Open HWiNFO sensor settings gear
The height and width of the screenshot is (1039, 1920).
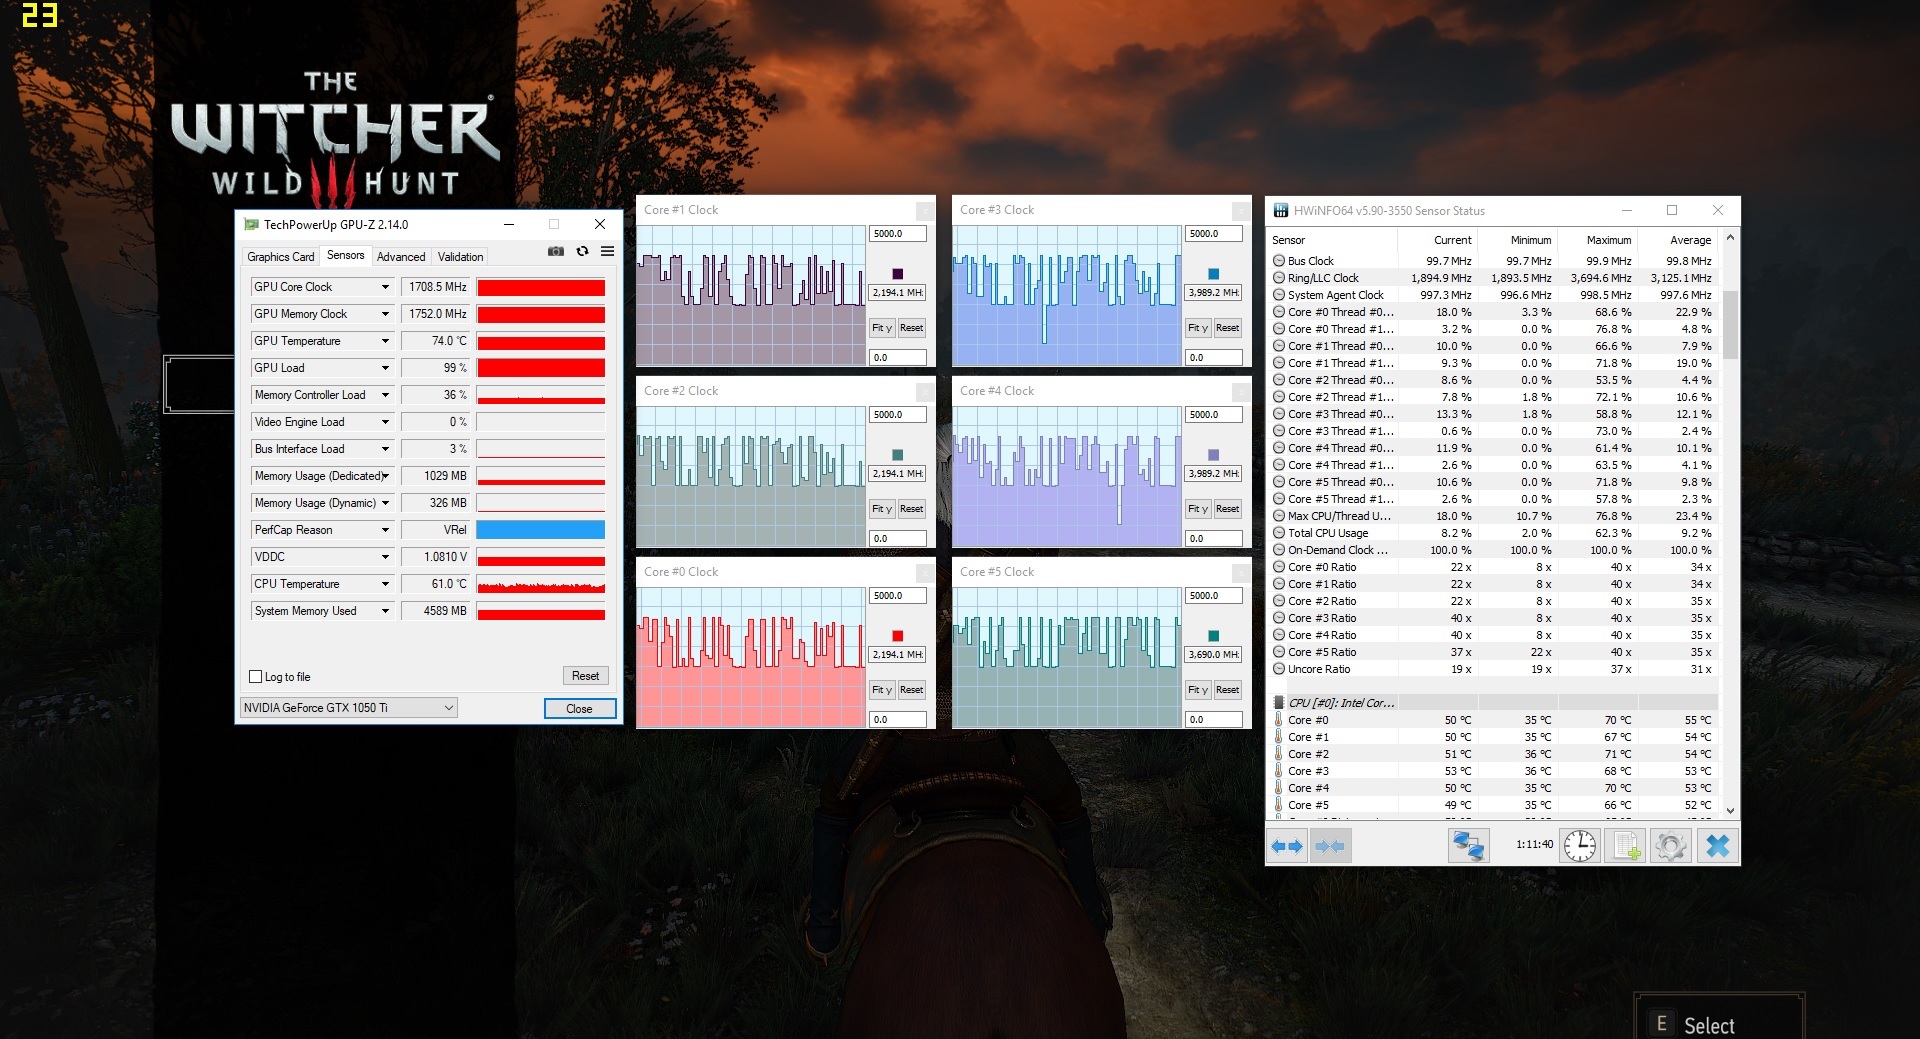pyautogui.click(x=1671, y=846)
